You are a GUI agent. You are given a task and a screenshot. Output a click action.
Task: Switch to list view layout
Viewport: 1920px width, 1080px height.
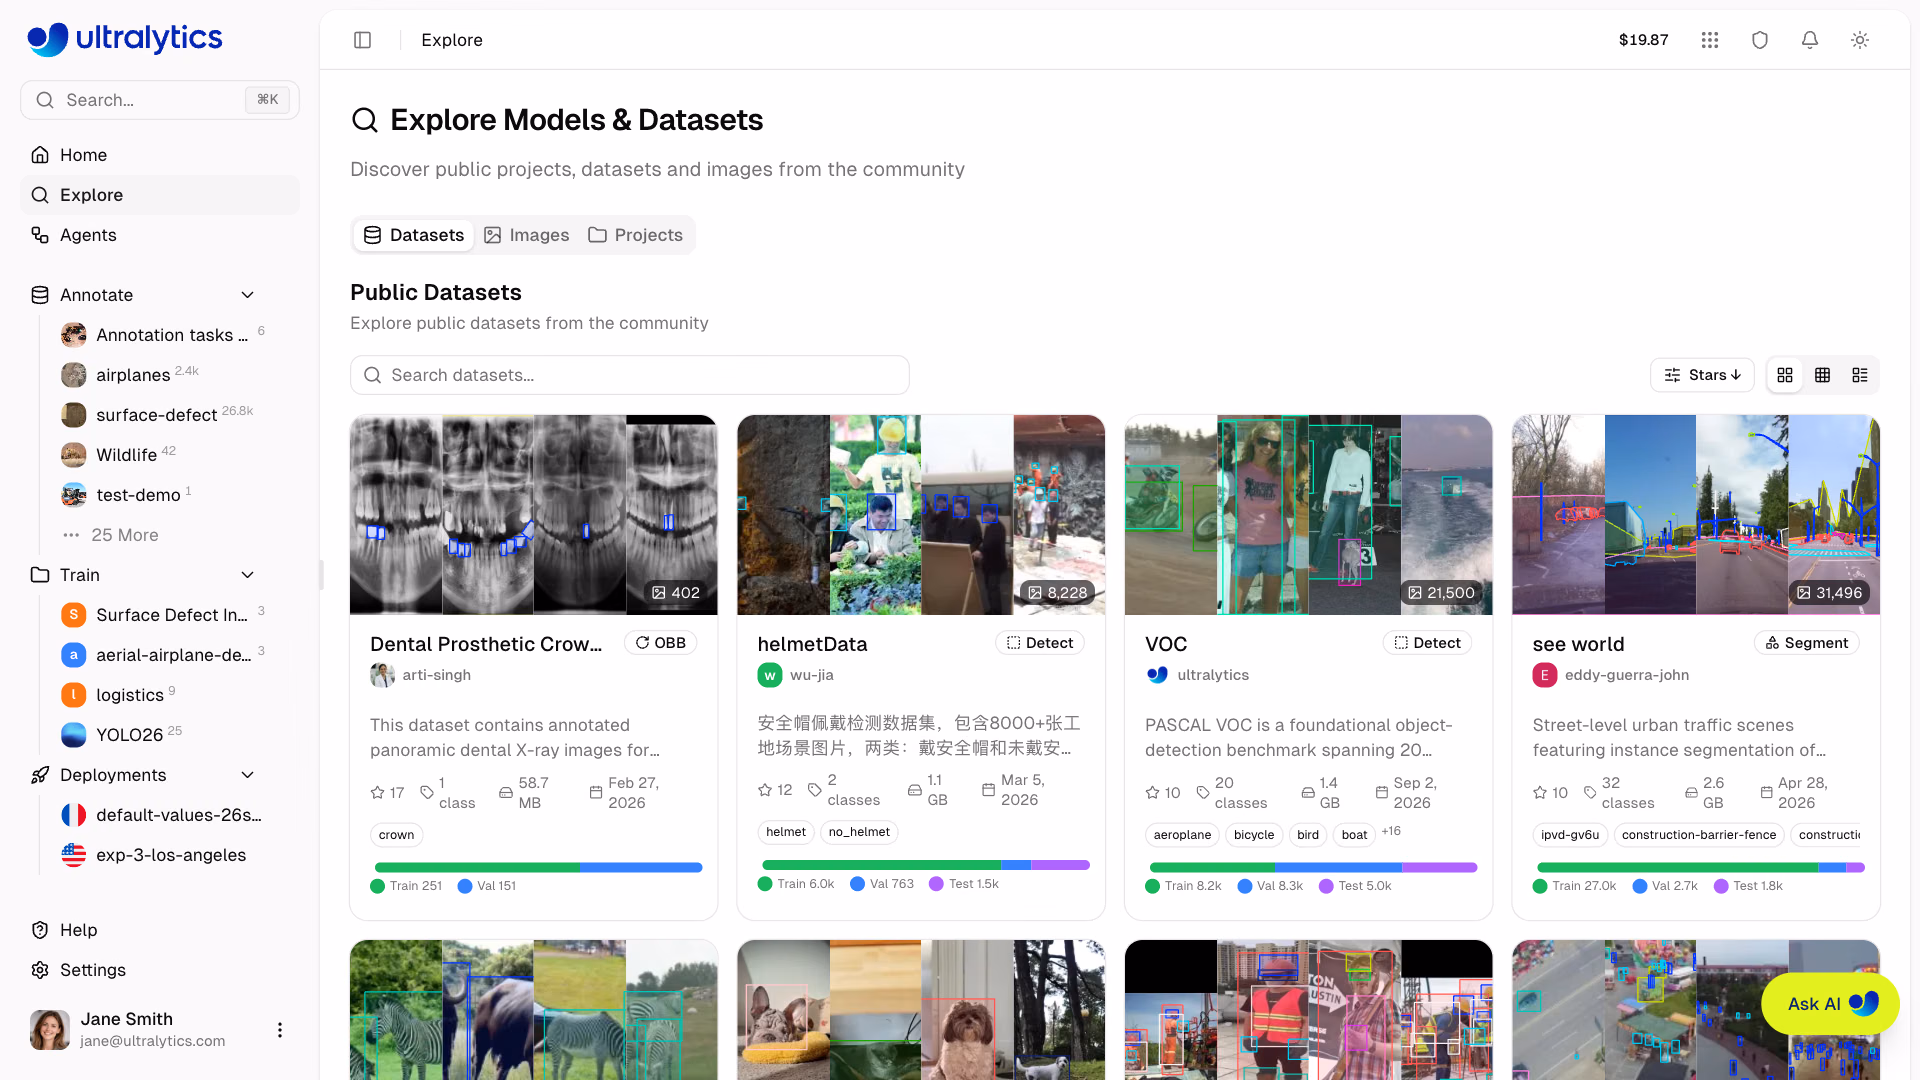(x=1860, y=375)
